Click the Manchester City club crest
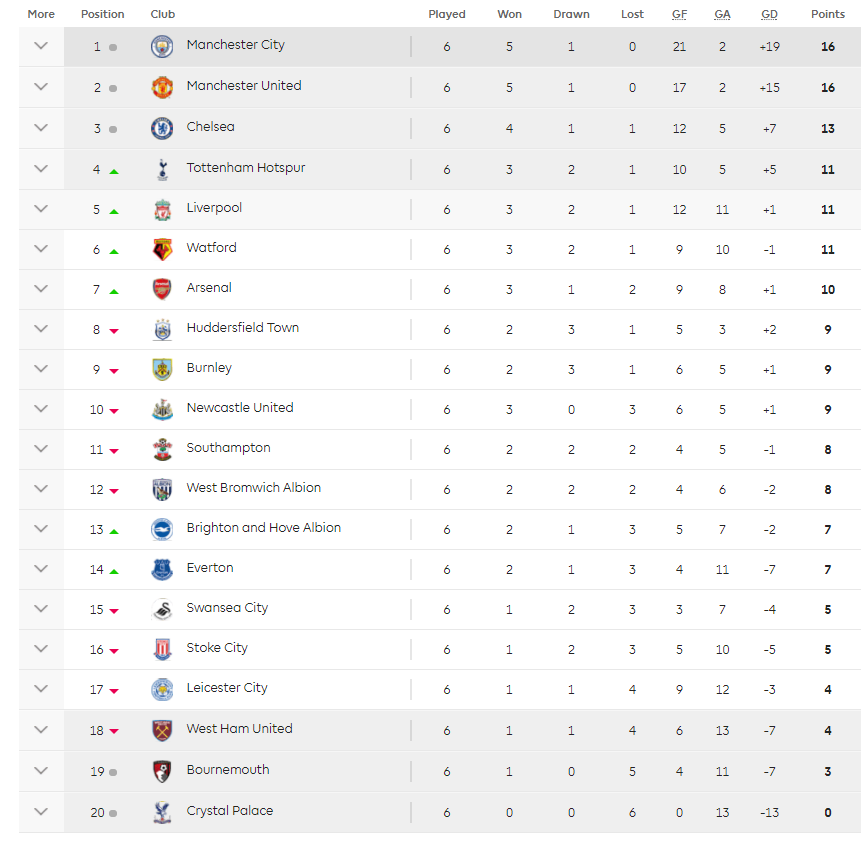Viewport: 861px width, 844px height. point(162,46)
